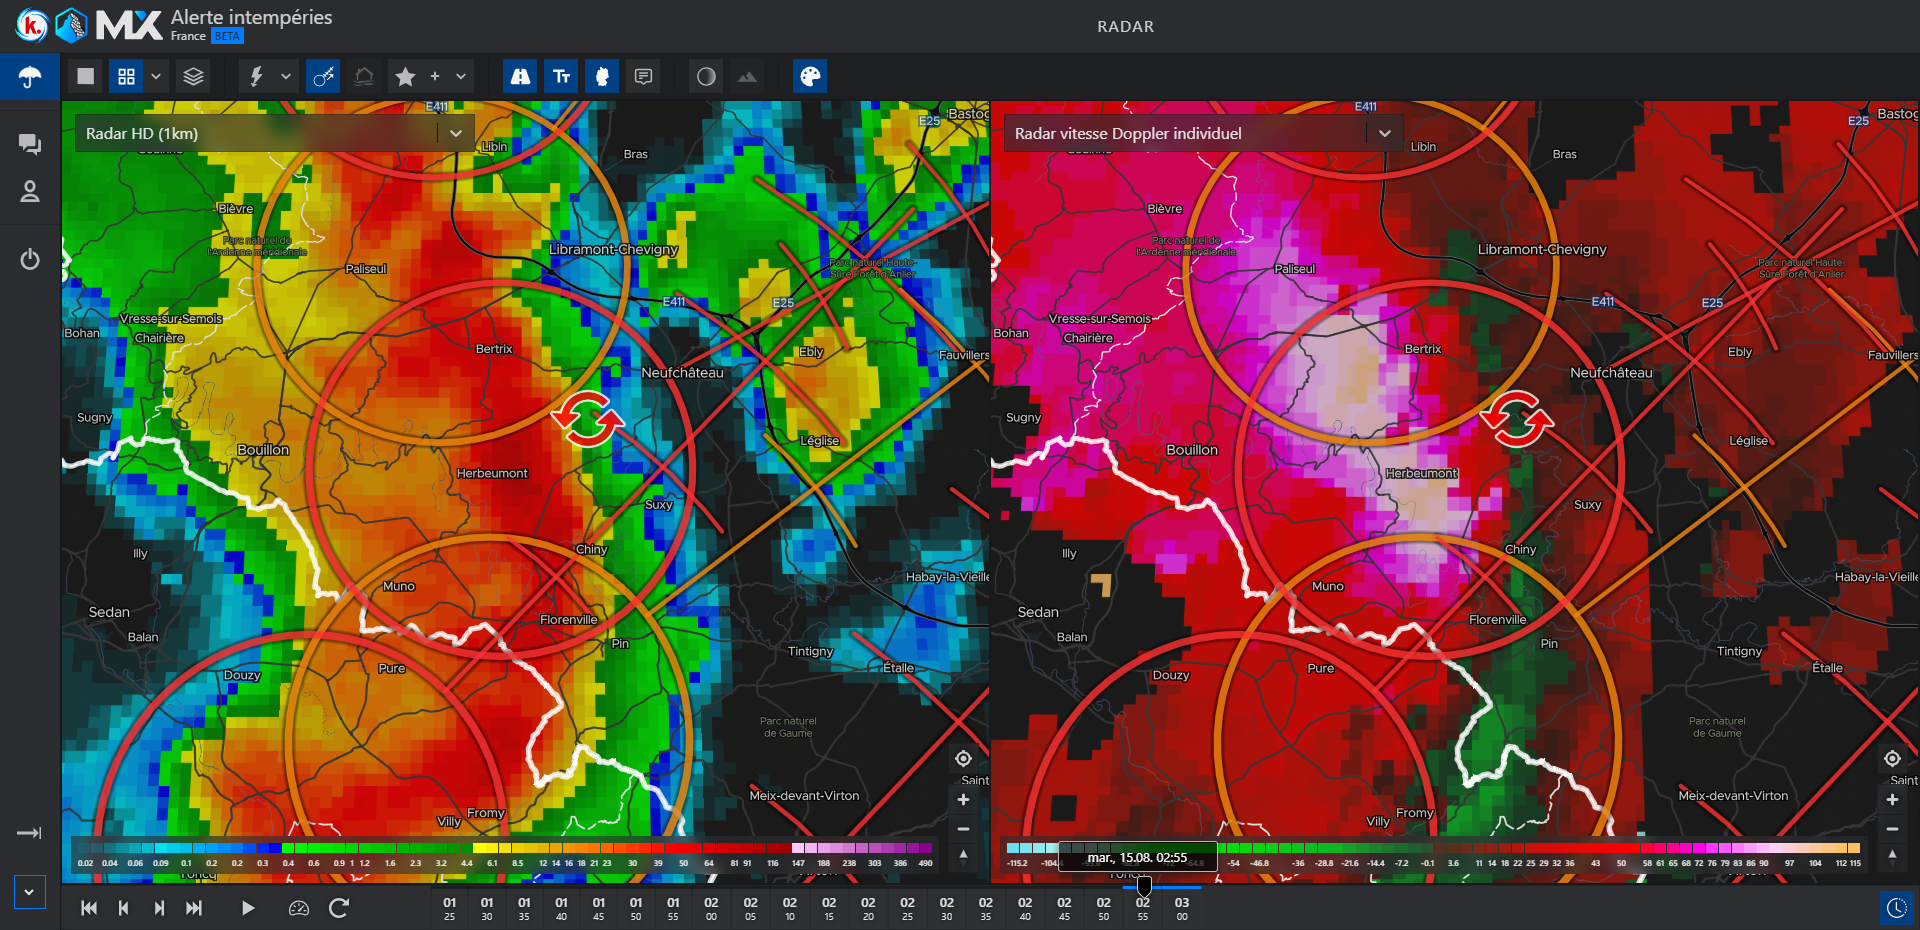This screenshot has width=1920, height=930.
Task: Toggle the borders map outline icon
Action: point(603,76)
